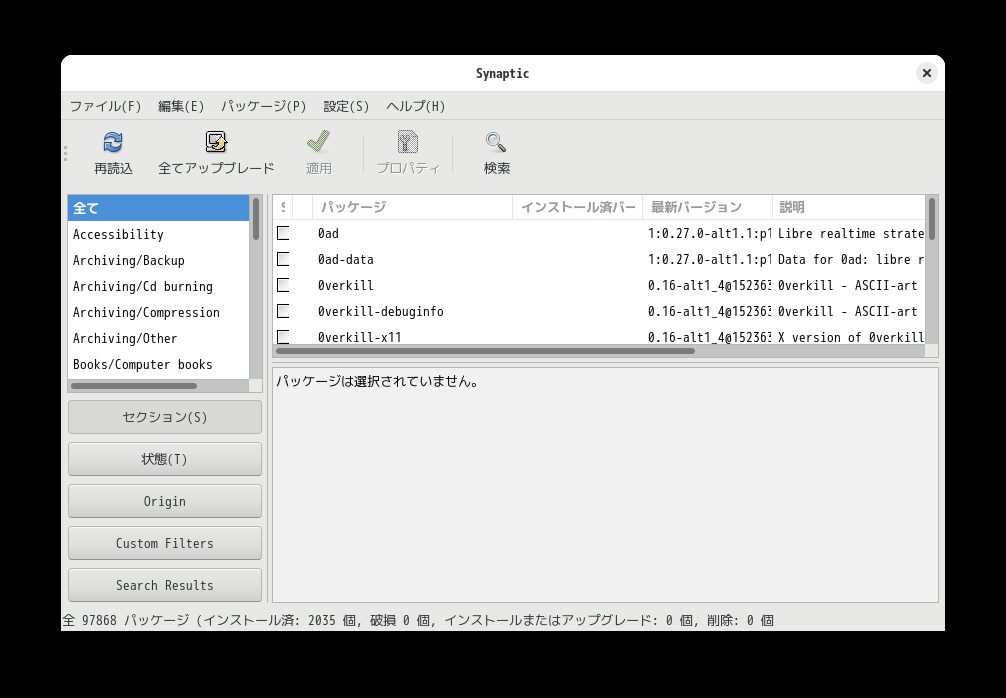Click the セクション(S) filter button
The height and width of the screenshot is (698, 1006).
pos(165,417)
